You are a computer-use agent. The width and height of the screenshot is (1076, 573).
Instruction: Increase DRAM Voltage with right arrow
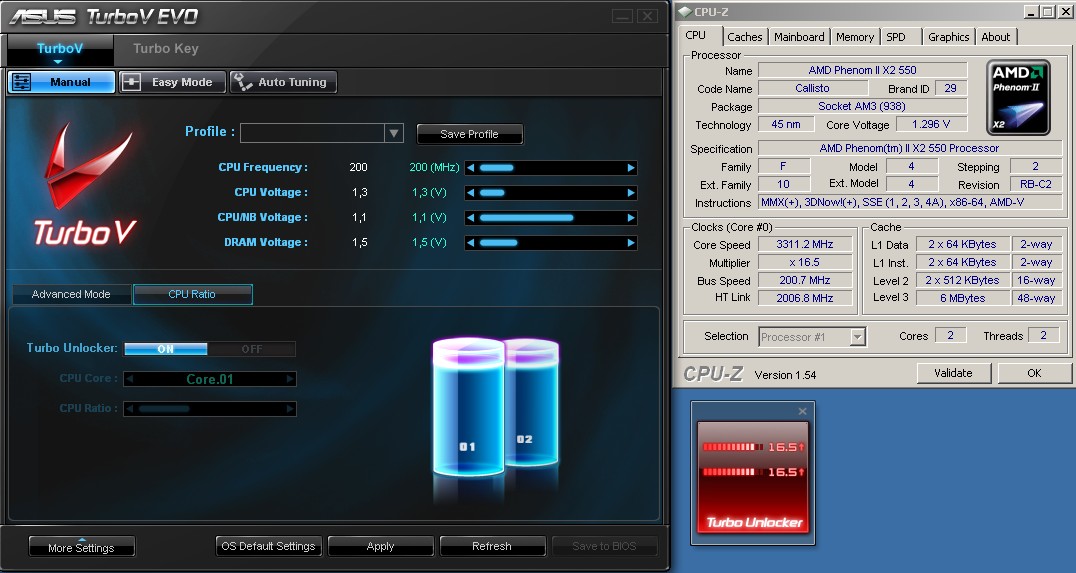pos(631,242)
